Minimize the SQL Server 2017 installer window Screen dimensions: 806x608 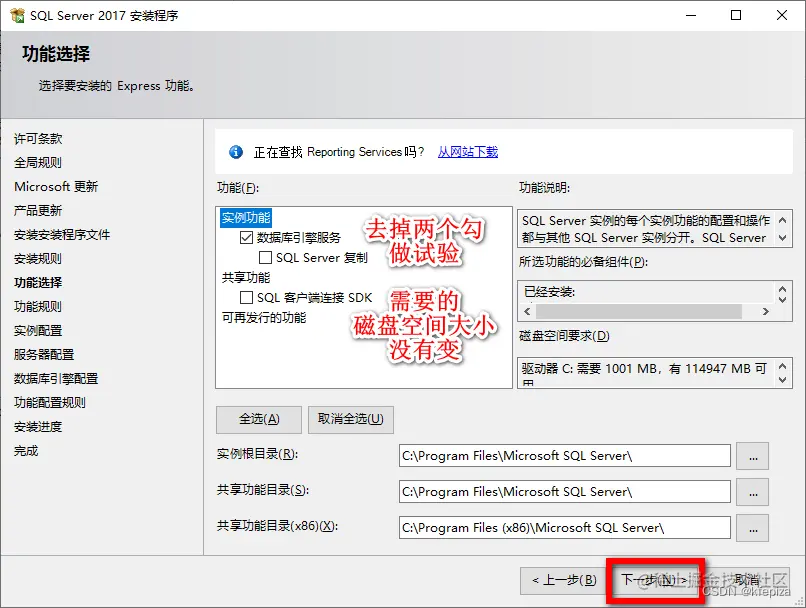691,15
